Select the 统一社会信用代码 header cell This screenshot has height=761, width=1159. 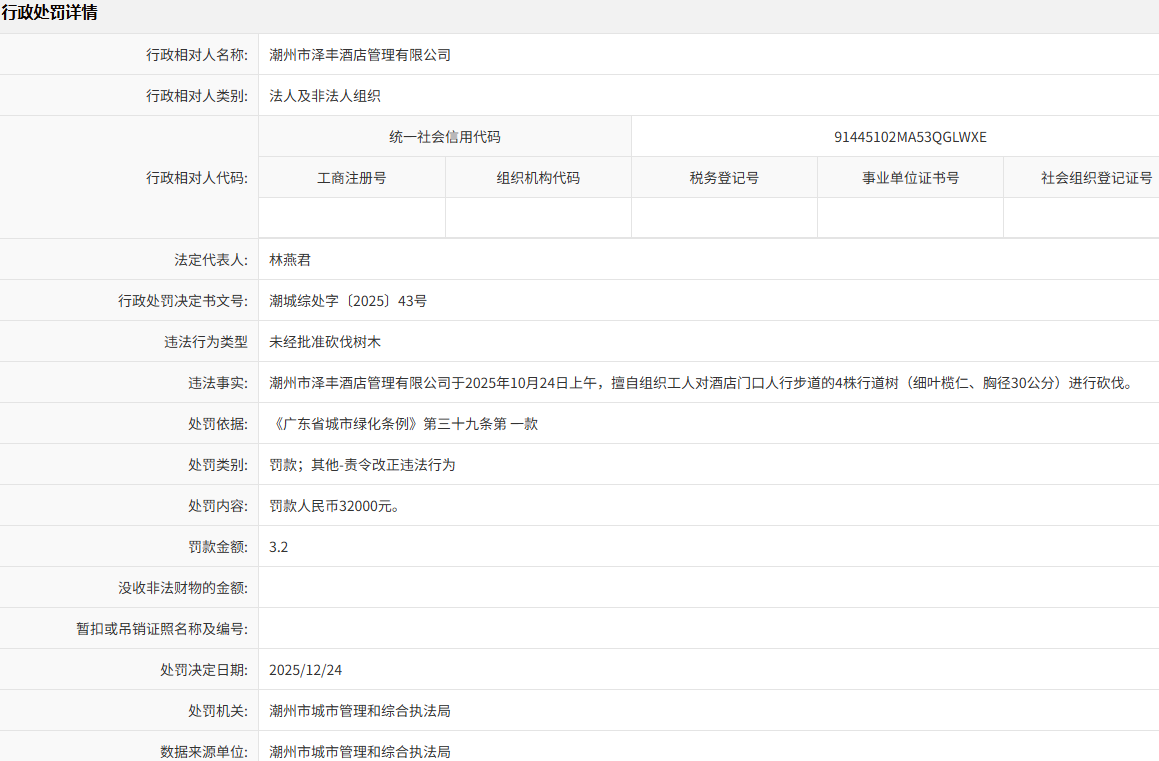[444, 136]
